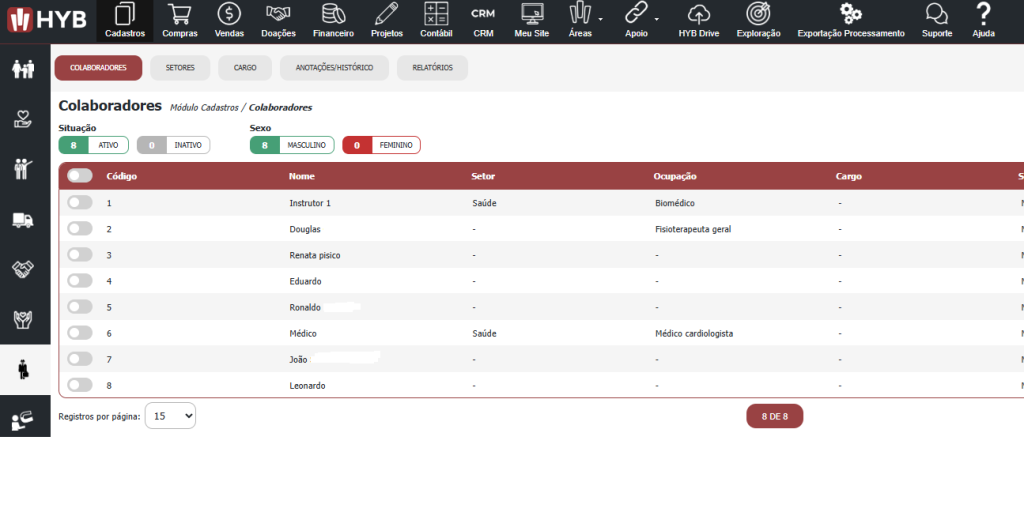Open the Financeiro coins module
Image resolution: width=1024 pixels, height=512 pixels.
[333, 20]
